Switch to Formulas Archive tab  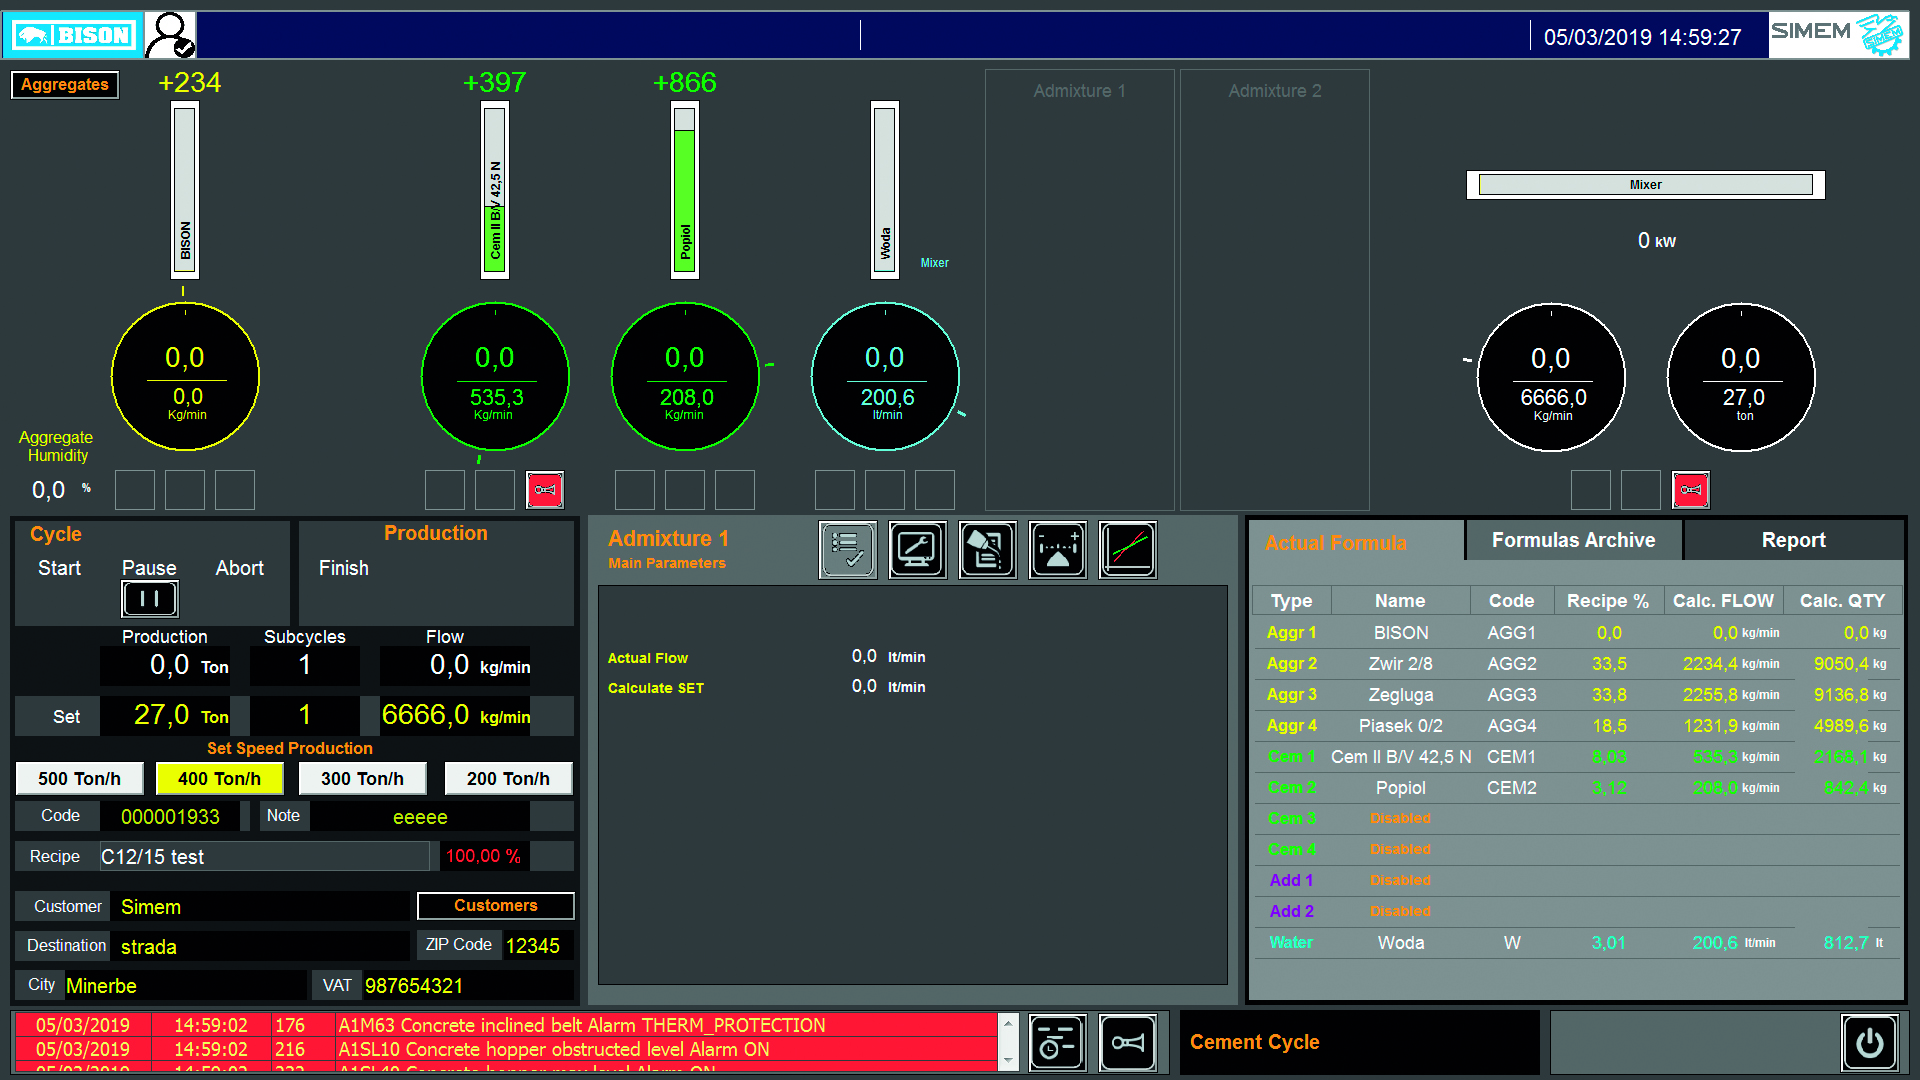[1573, 541]
